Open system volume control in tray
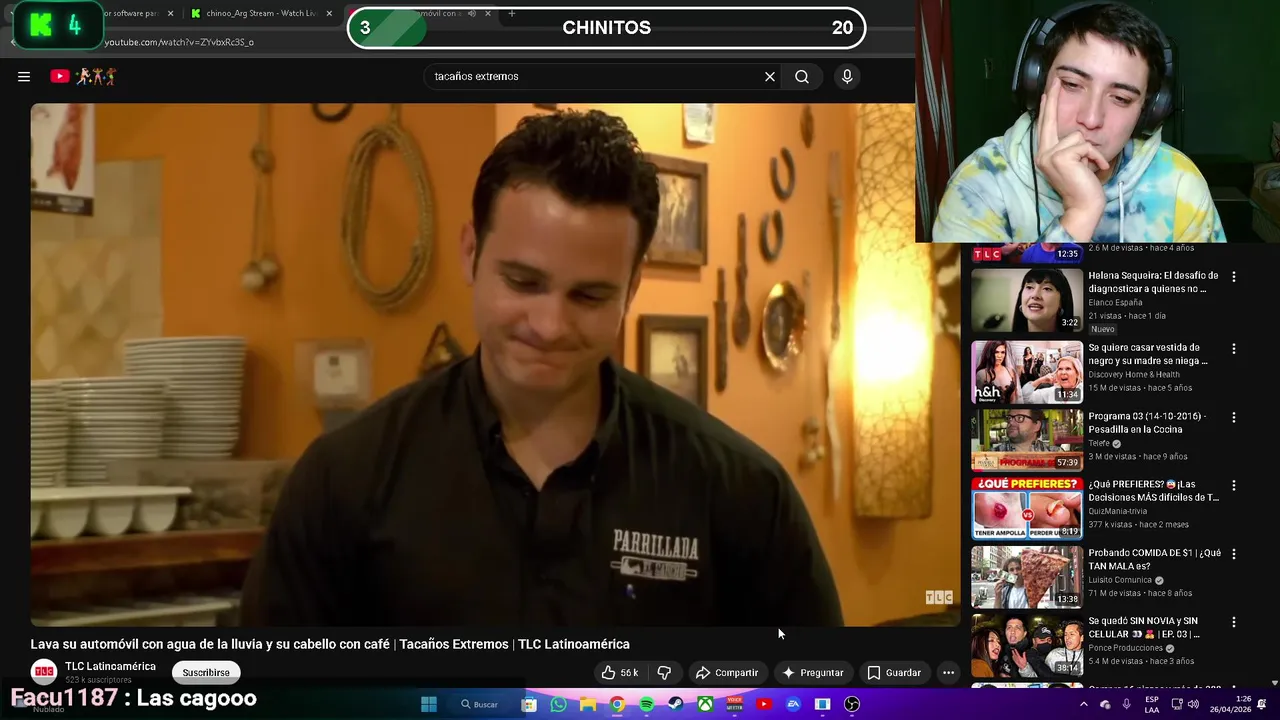This screenshot has height=720, width=1280. point(1193,704)
